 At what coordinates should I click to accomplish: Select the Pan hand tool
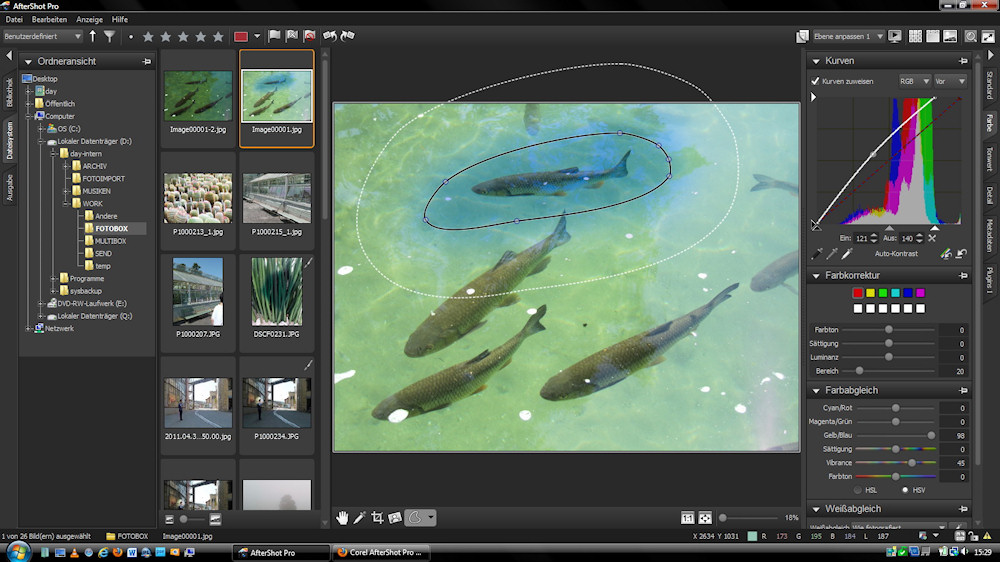point(342,517)
